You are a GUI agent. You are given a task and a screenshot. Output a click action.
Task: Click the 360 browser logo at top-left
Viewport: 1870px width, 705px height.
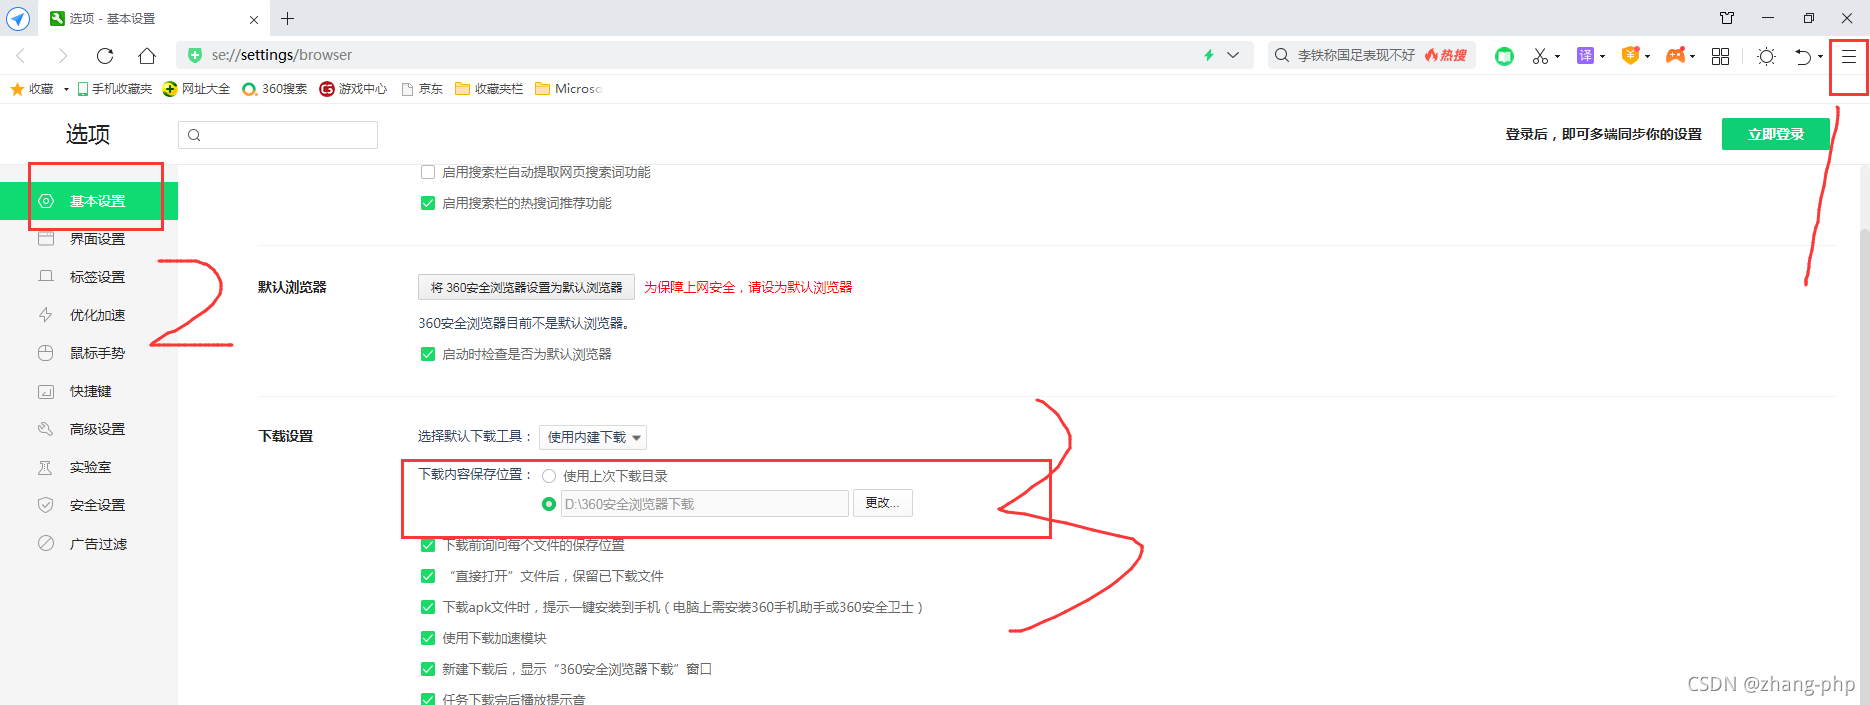[x=18, y=18]
